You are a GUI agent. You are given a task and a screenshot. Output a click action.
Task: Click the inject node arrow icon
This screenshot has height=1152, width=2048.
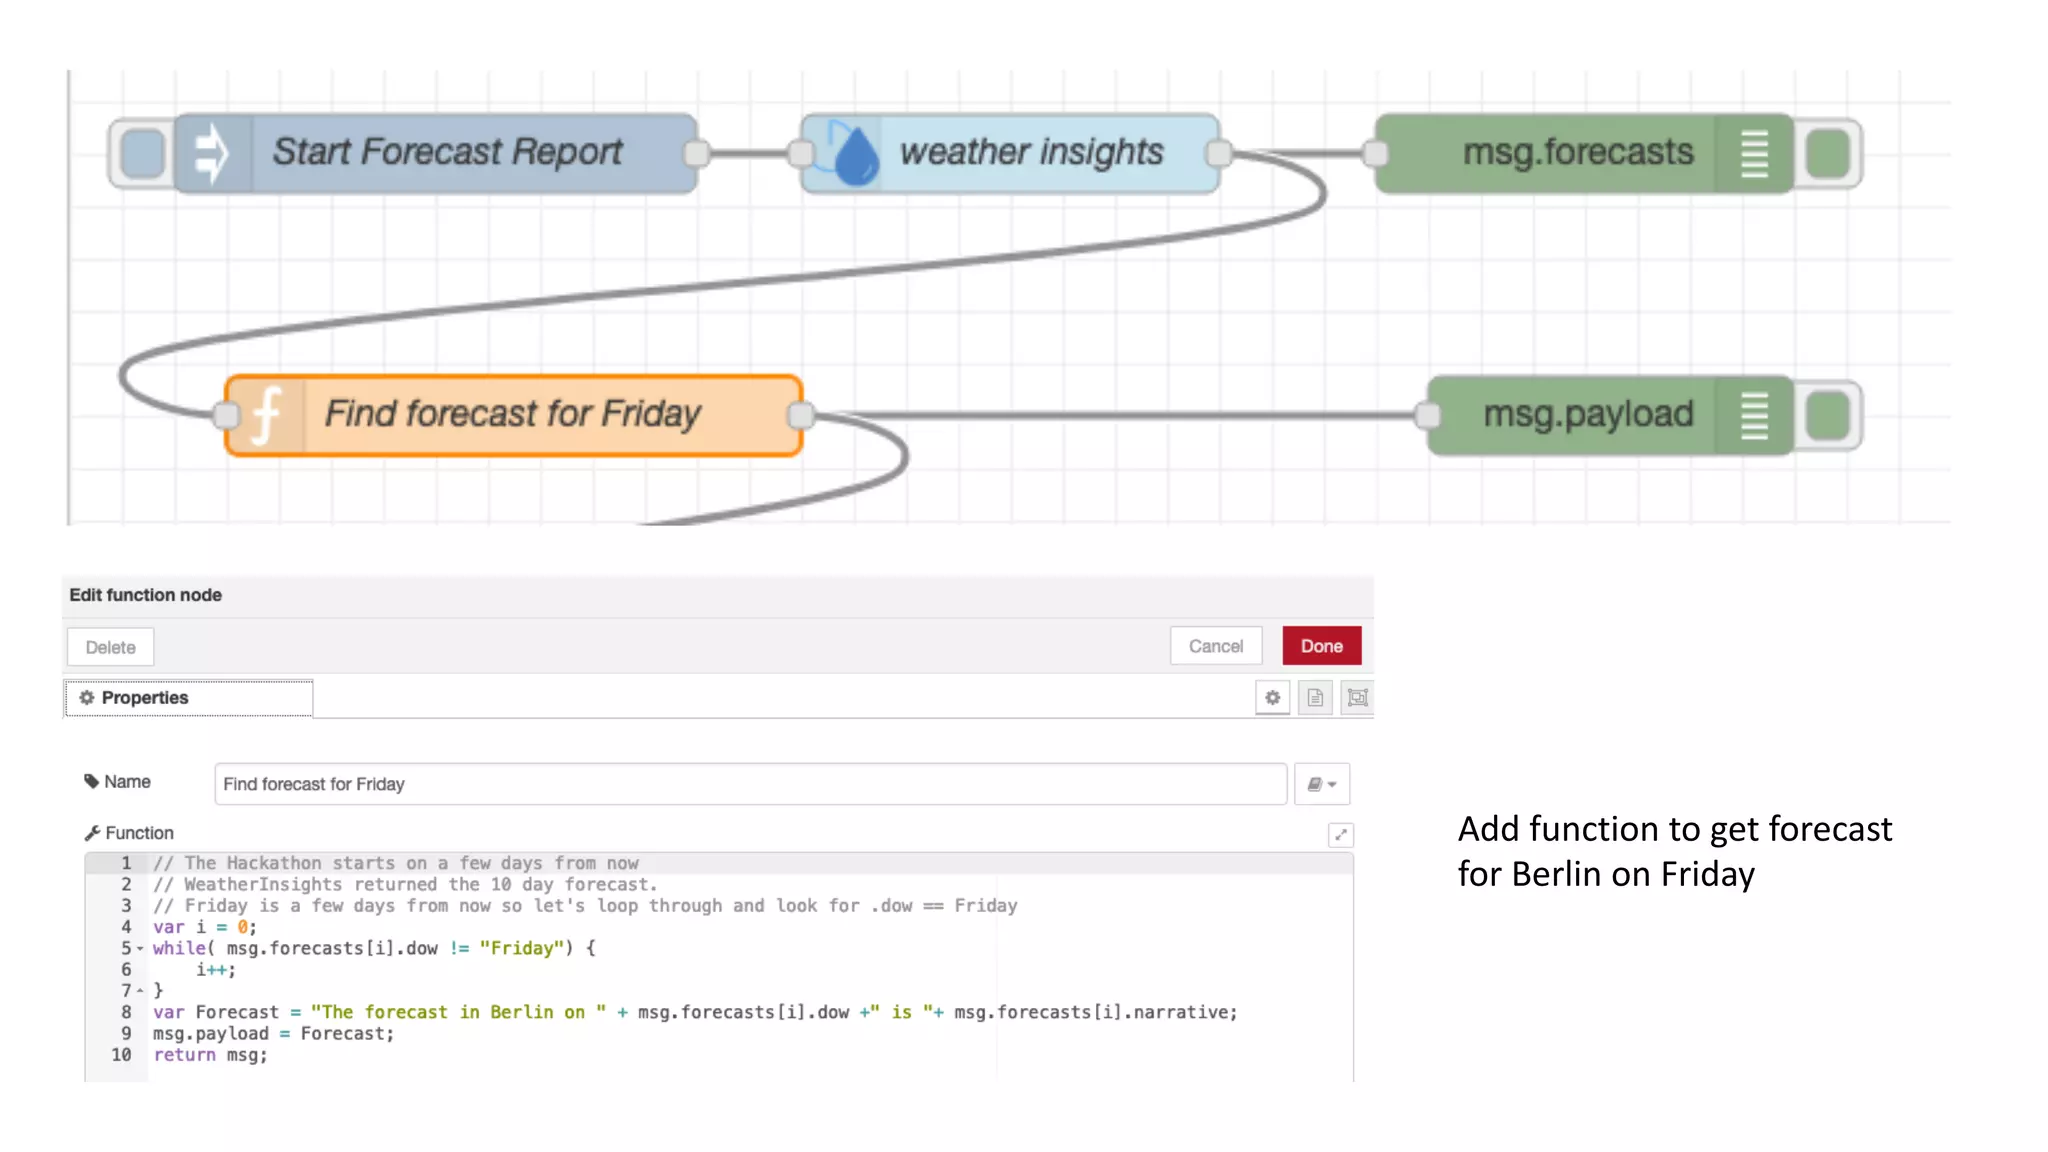[211, 154]
